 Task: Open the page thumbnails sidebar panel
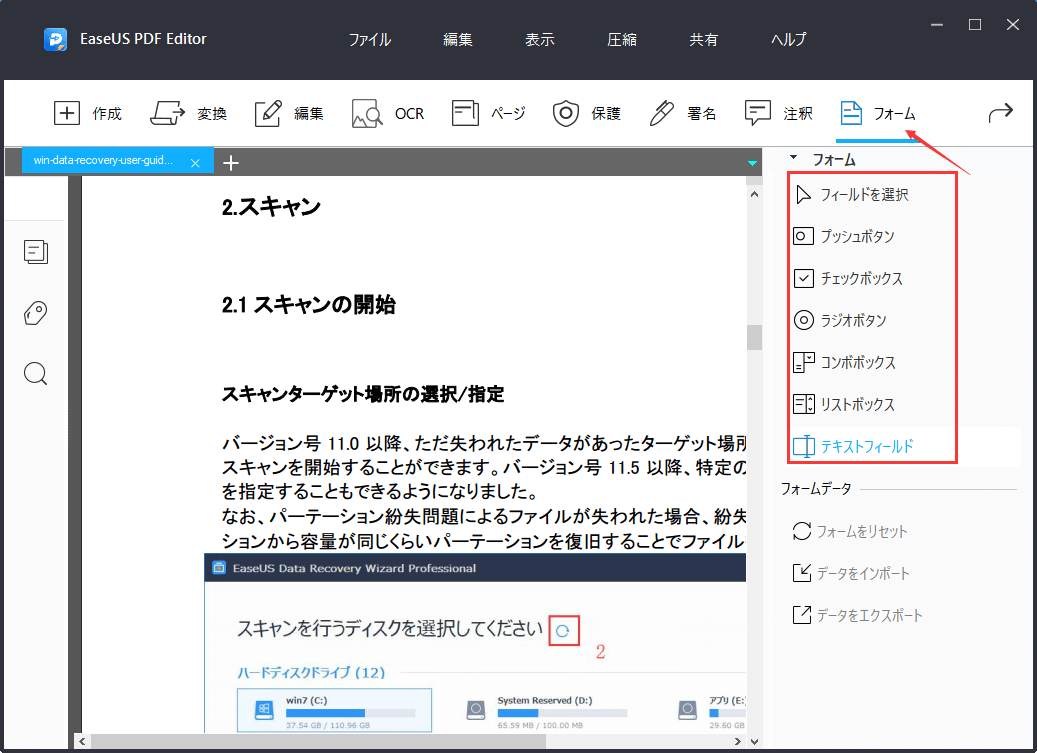coord(36,252)
